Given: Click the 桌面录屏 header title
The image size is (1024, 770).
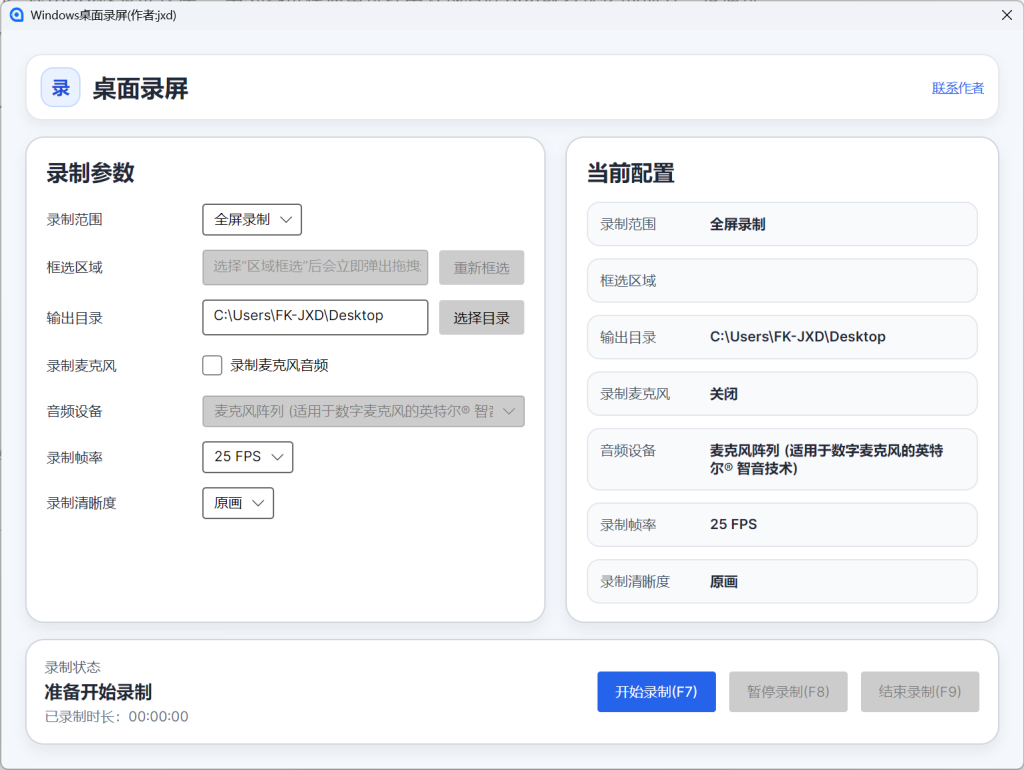Looking at the screenshot, I should (140, 88).
